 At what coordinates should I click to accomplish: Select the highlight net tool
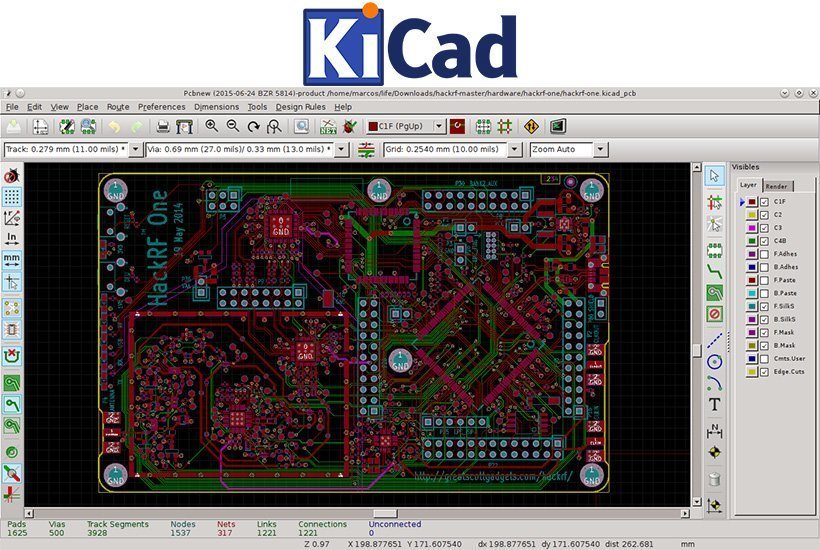[x=714, y=202]
